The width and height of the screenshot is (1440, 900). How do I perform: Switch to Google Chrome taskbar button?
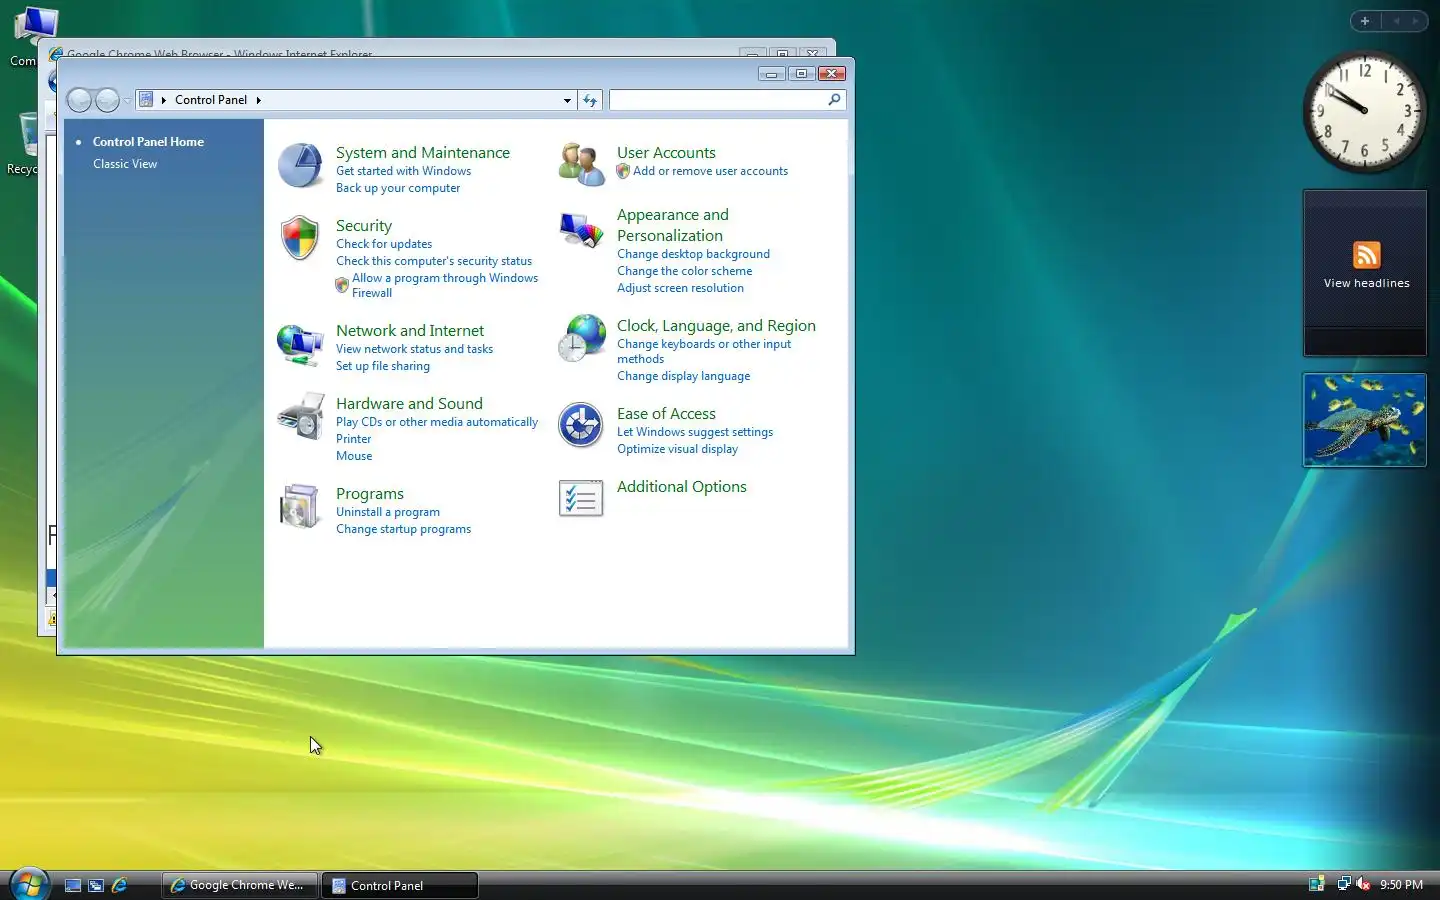240,885
